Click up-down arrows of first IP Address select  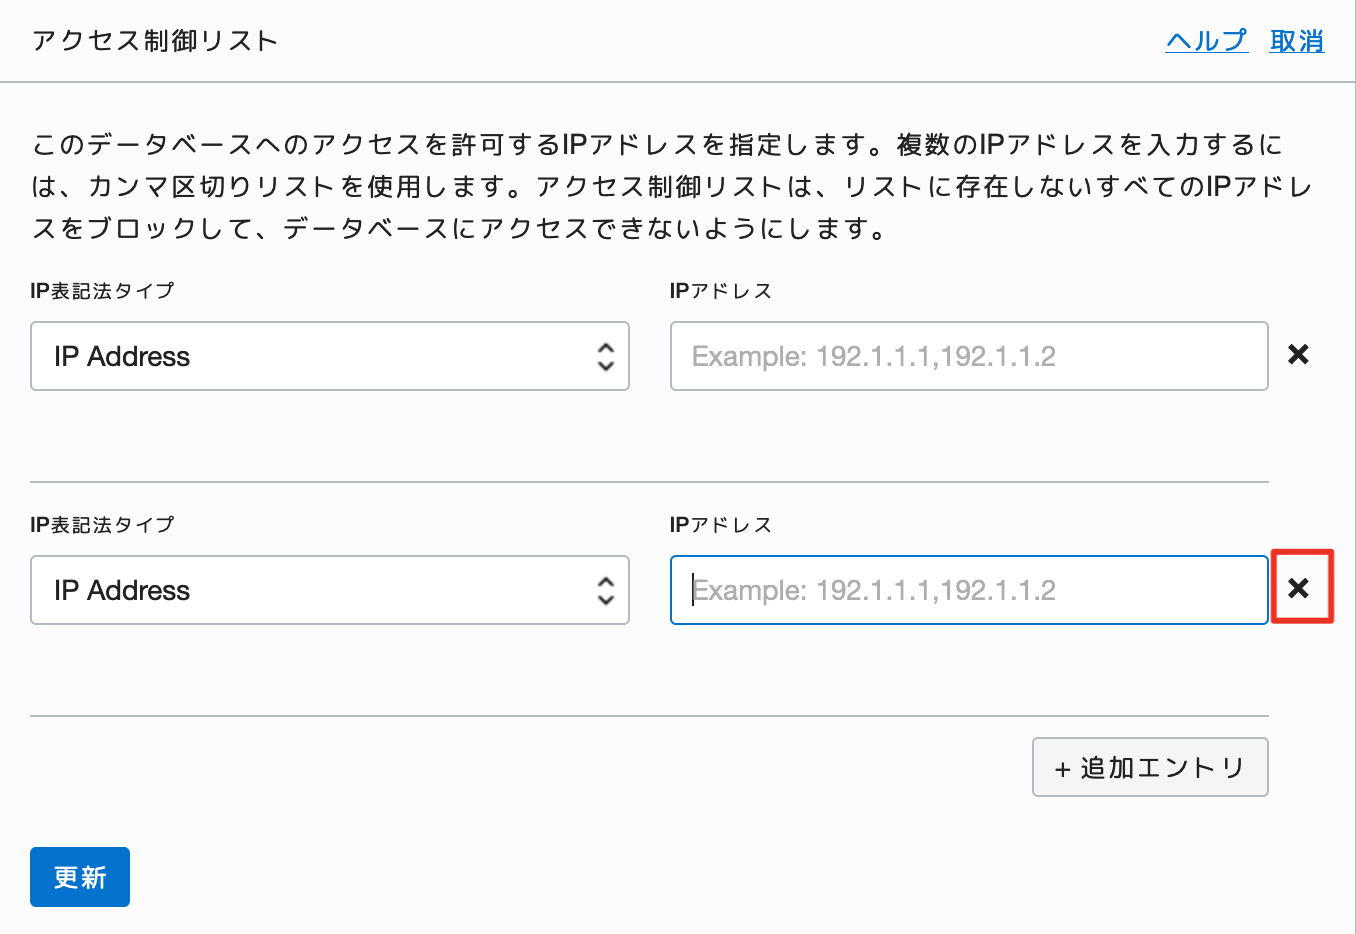point(605,356)
